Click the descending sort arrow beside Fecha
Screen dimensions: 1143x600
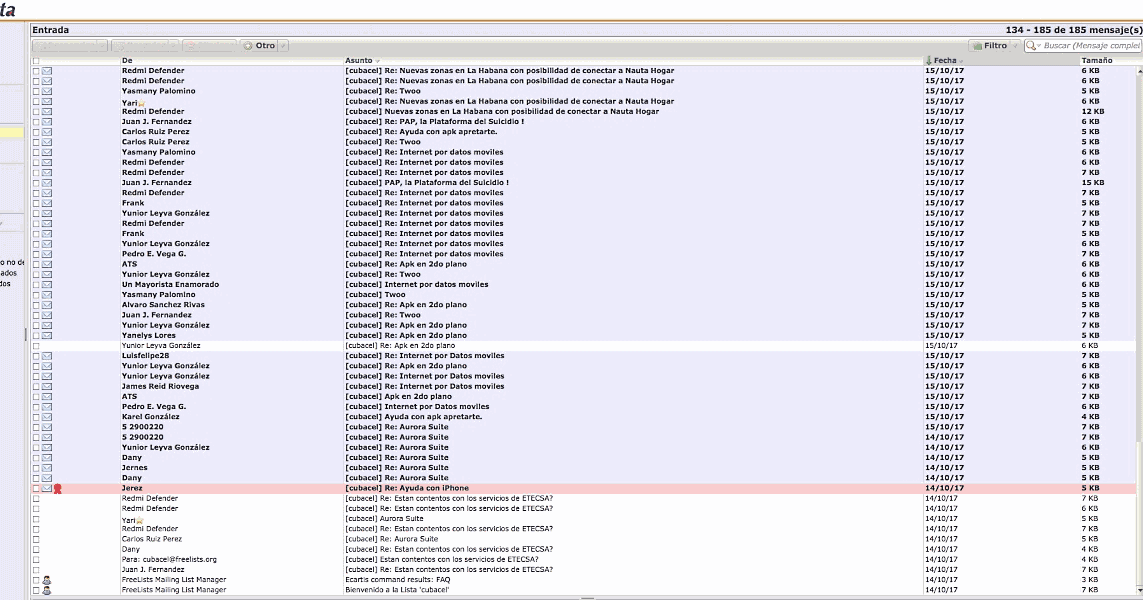click(928, 60)
